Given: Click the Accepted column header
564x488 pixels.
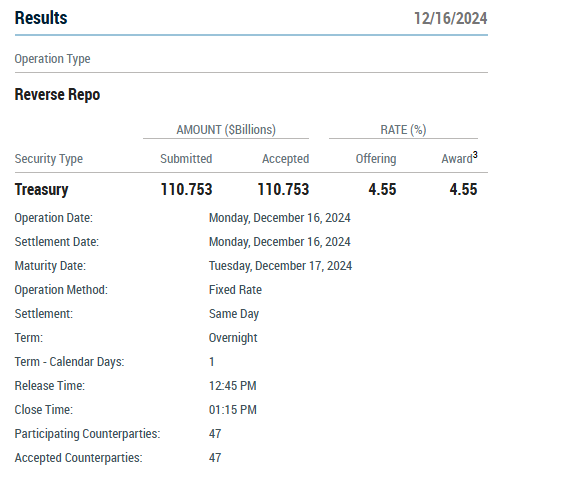Looking at the screenshot, I should coord(286,159).
